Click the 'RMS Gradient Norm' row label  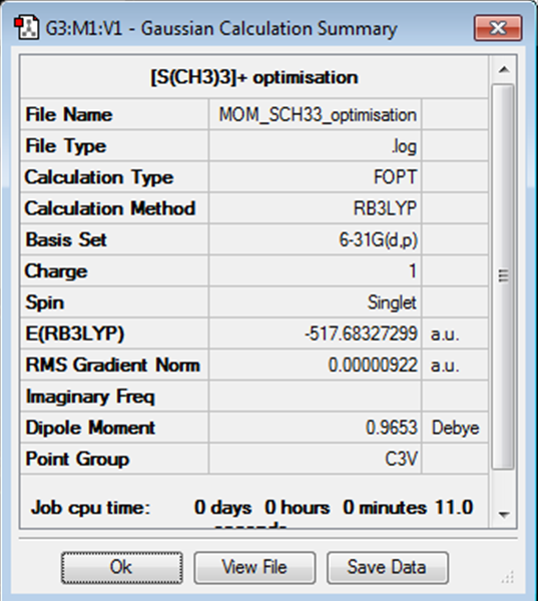click(x=113, y=365)
